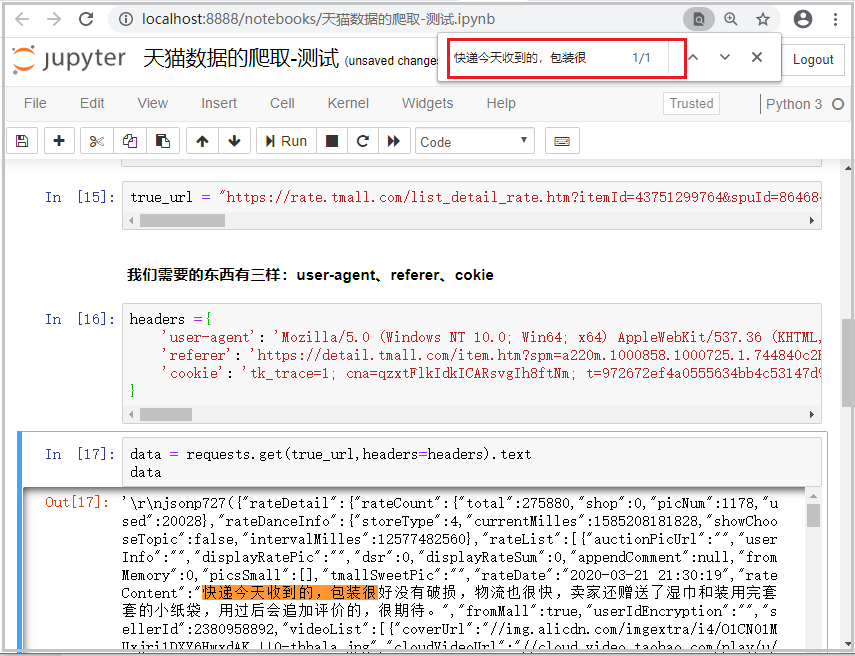Click cell 15's horizontal scrollbar thumb
The width and height of the screenshot is (855, 656).
point(182,220)
